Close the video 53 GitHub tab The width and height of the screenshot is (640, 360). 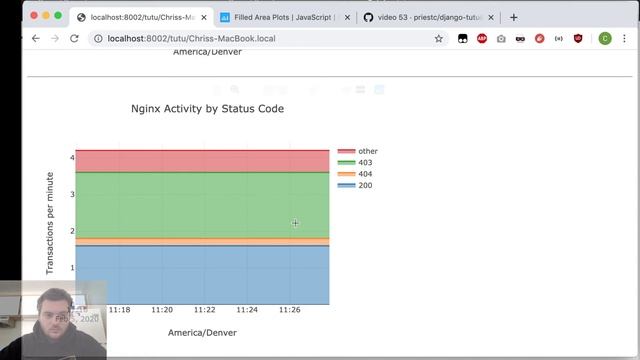tap(491, 18)
